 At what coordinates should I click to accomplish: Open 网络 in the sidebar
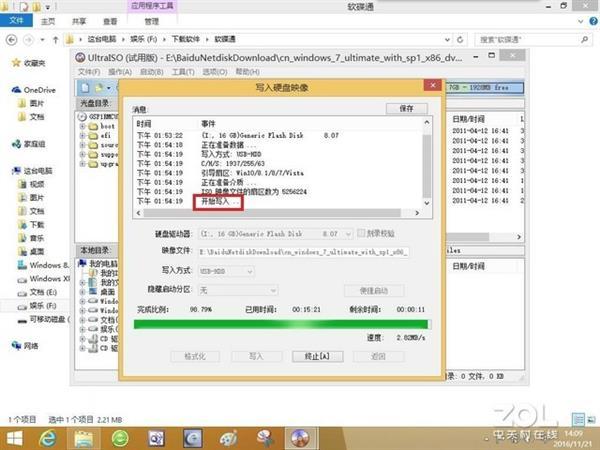[x=25, y=346]
